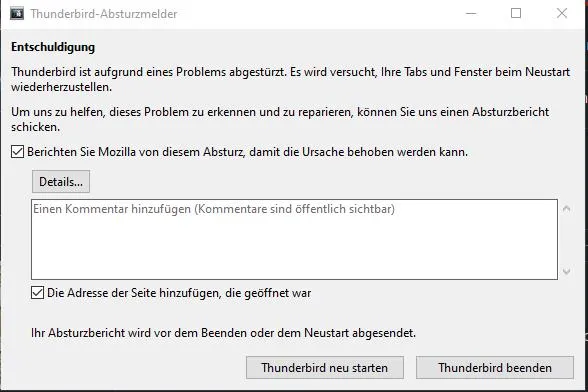The width and height of the screenshot is (588, 392).
Task: Click the 'Berichten Sie Mozilla' checkbox label text
Action: pos(248,152)
